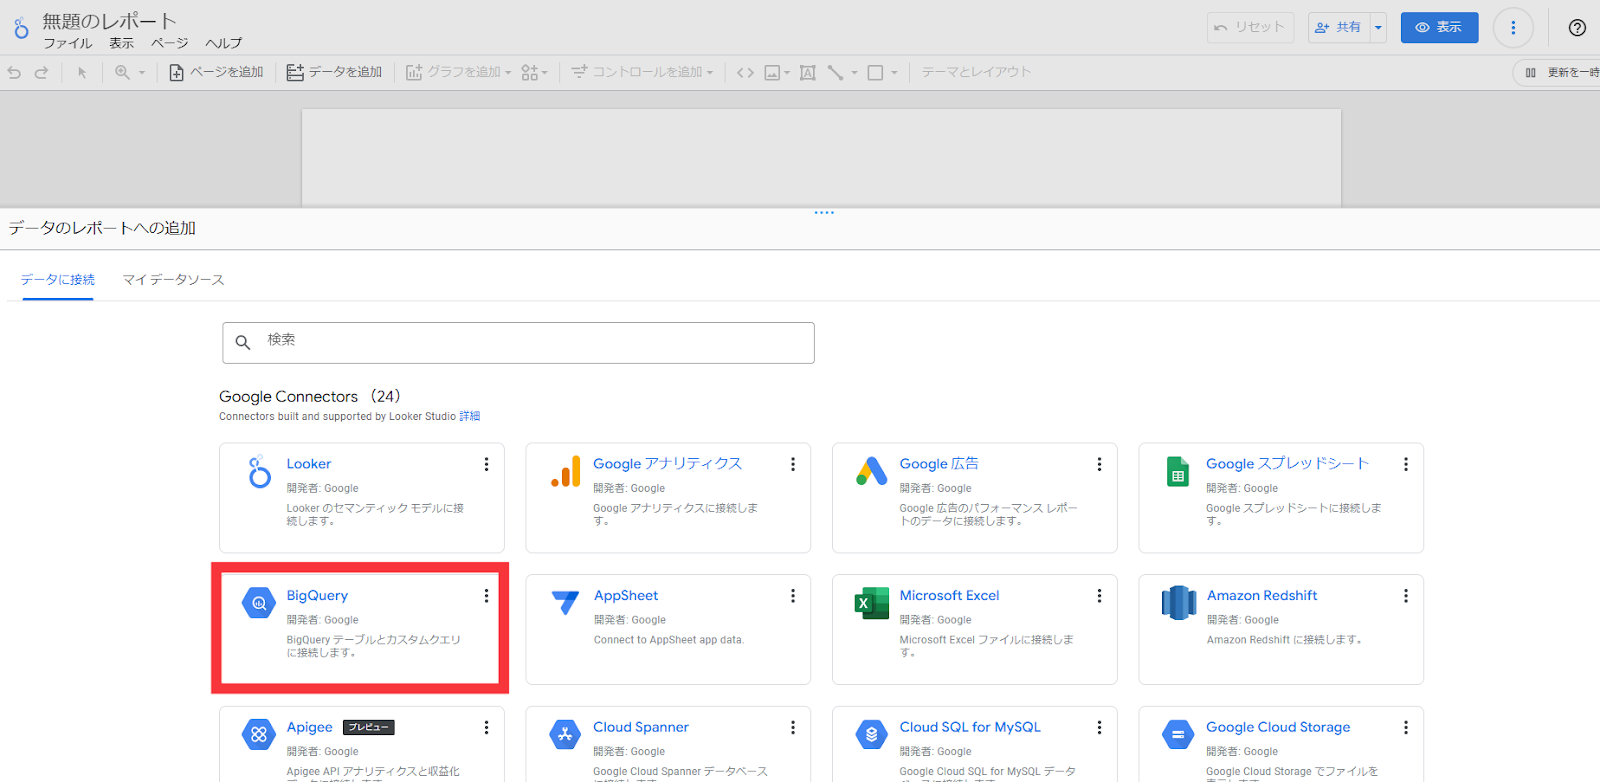1600x782 pixels.
Task: Open Cloud Spanner connector options menu
Action: point(793,728)
